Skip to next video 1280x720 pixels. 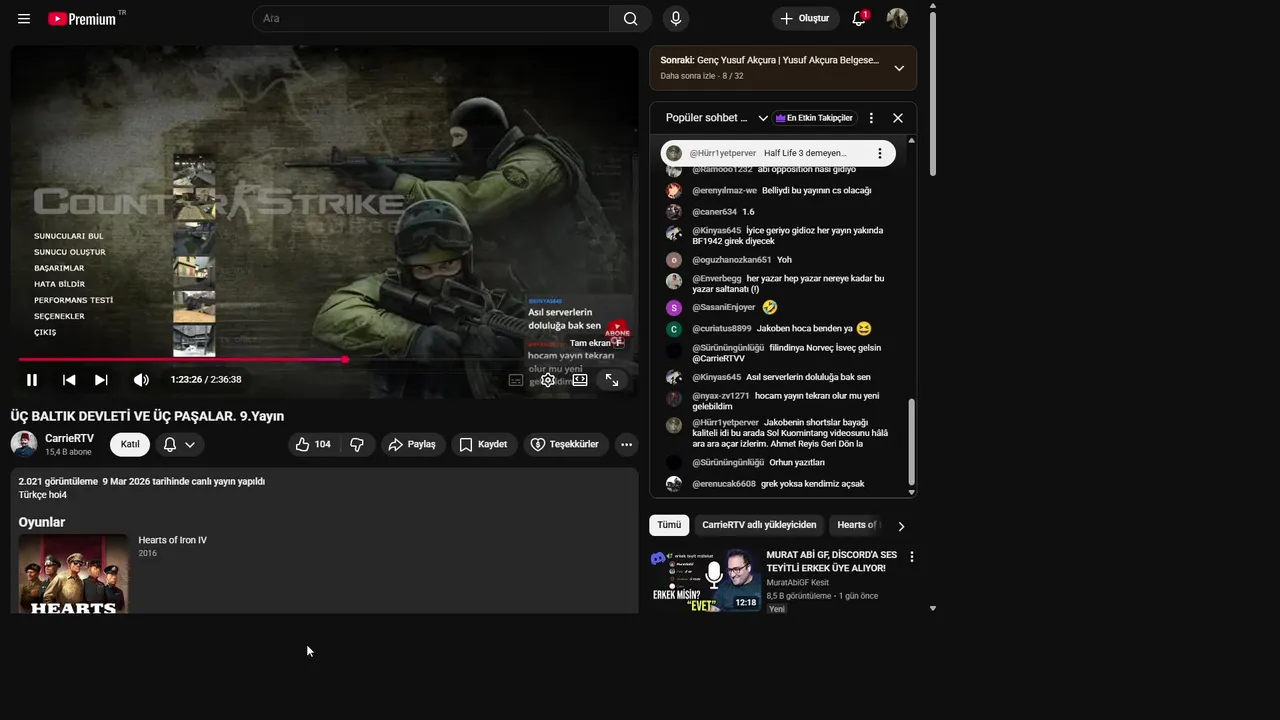pyautogui.click(x=101, y=380)
